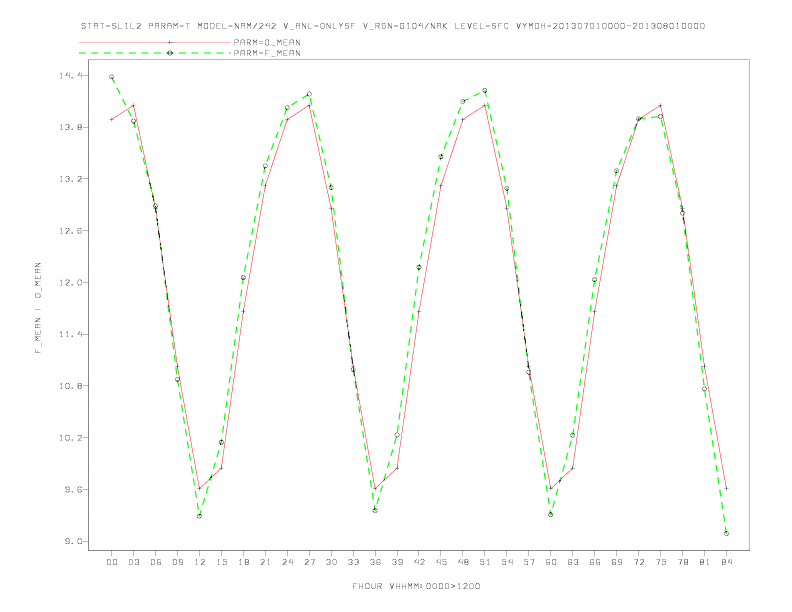Click the 12.6 y-axis tick value

[x=69, y=231]
